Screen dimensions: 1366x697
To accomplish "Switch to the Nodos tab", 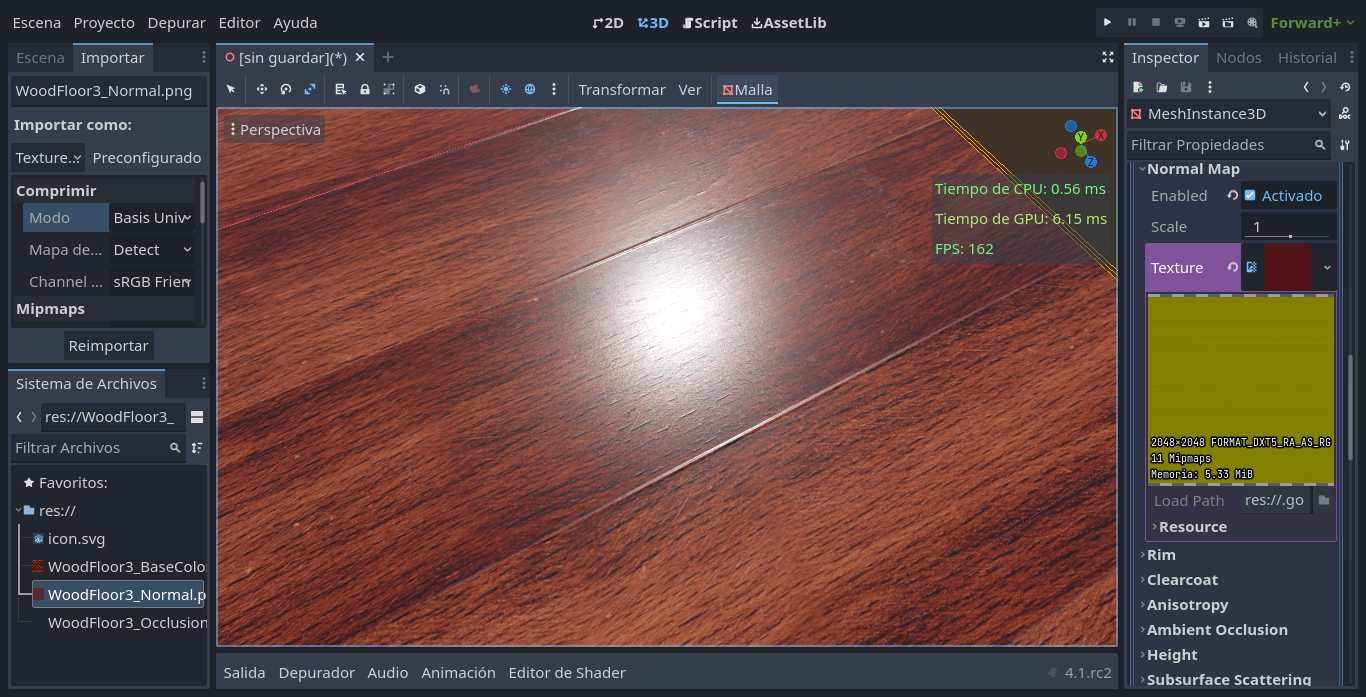I will (1238, 58).
